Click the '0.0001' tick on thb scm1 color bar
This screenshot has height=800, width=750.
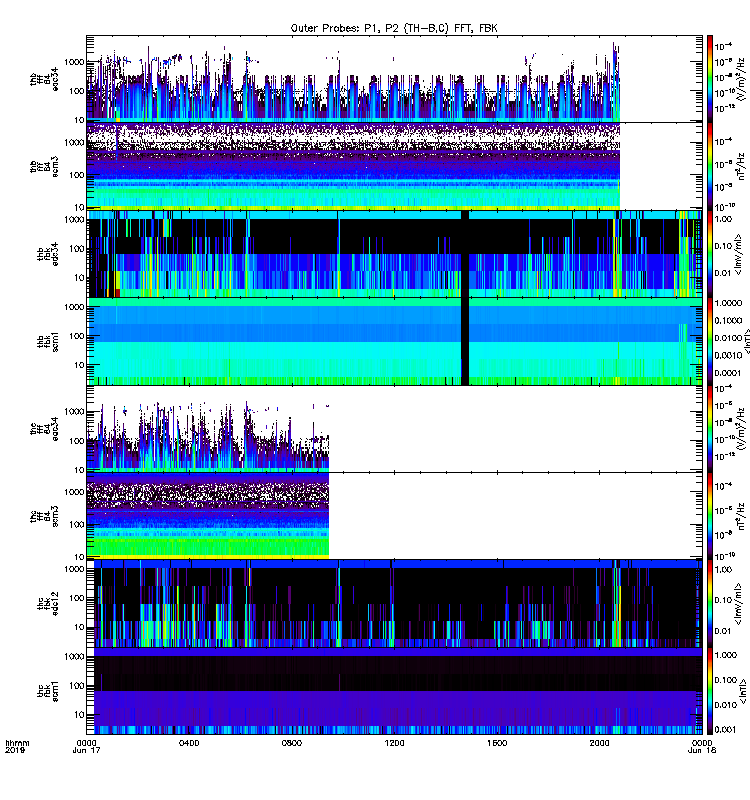coord(728,373)
